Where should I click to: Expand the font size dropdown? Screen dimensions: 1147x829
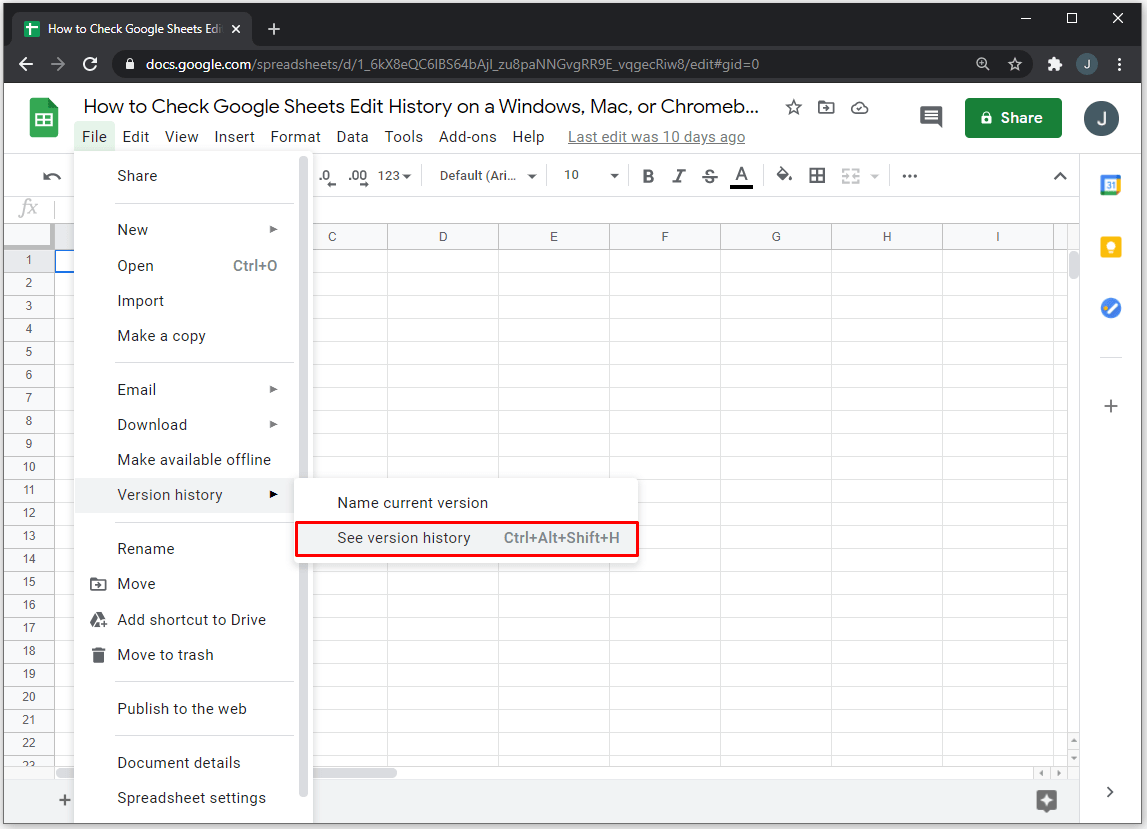click(591, 176)
